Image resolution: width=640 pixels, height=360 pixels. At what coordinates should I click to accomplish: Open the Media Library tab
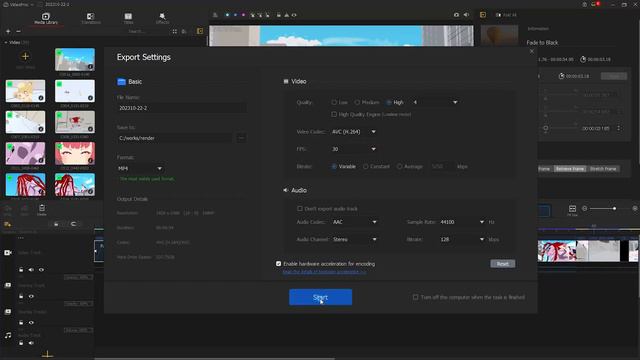click(46, 18)
